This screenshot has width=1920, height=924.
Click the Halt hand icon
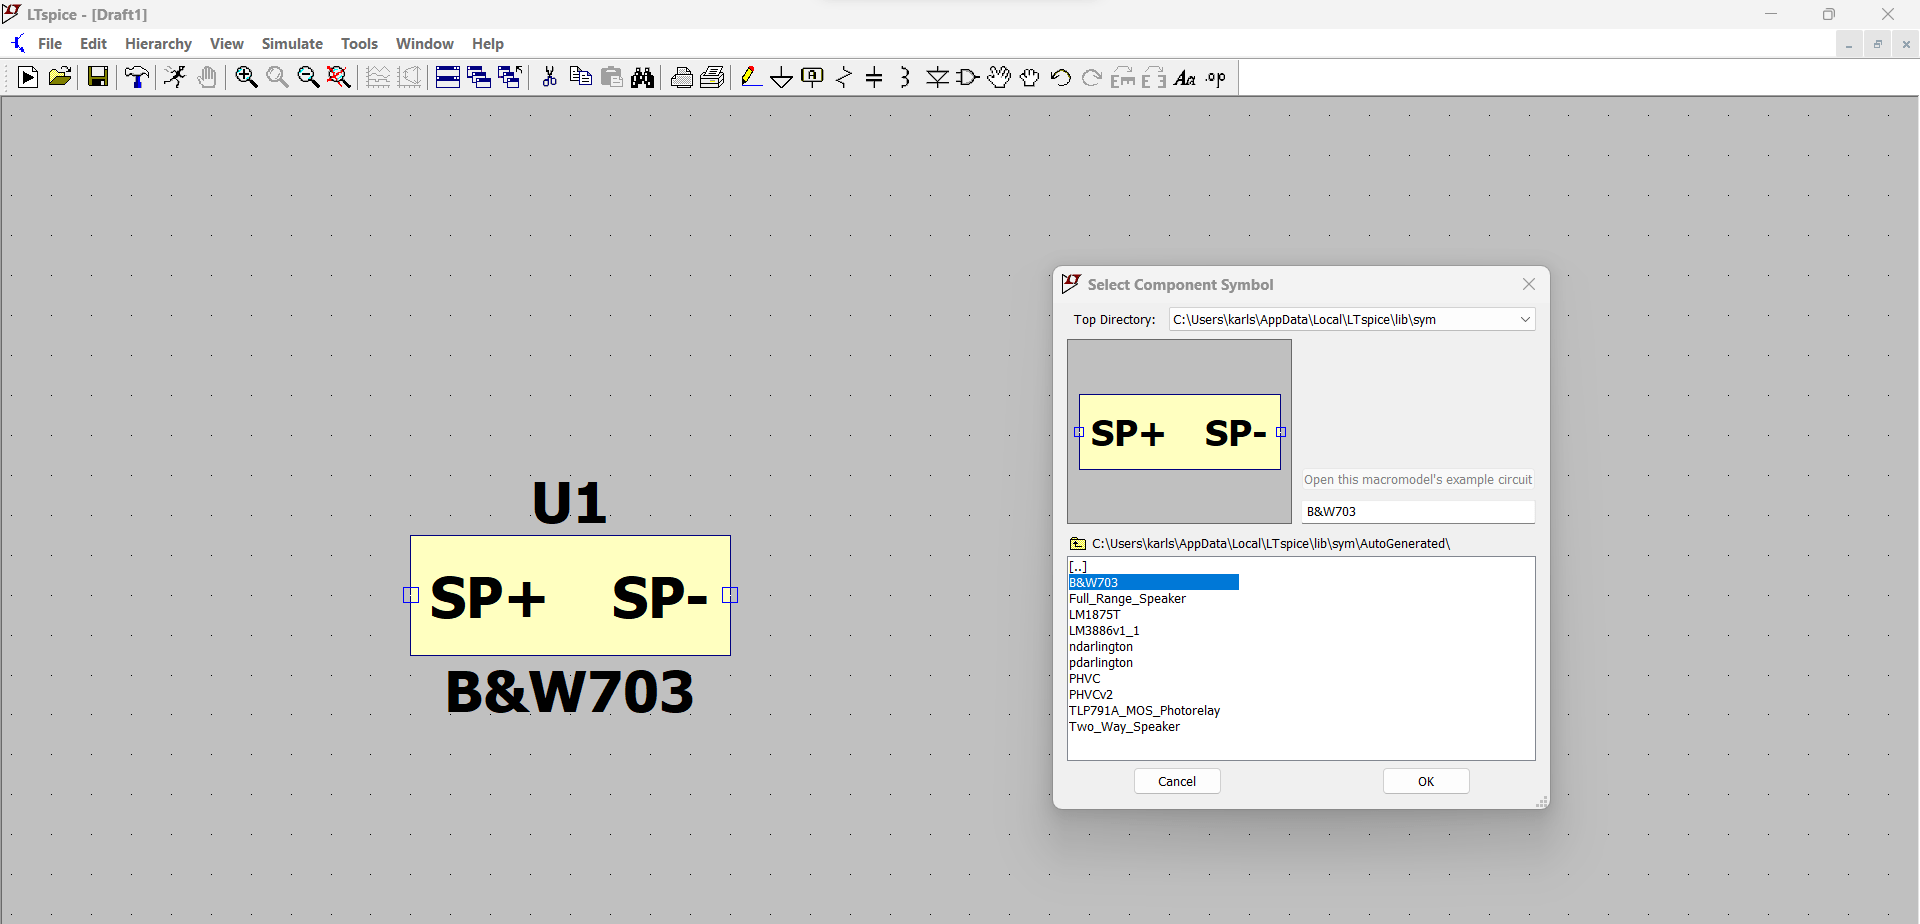[x=207, y=77]
